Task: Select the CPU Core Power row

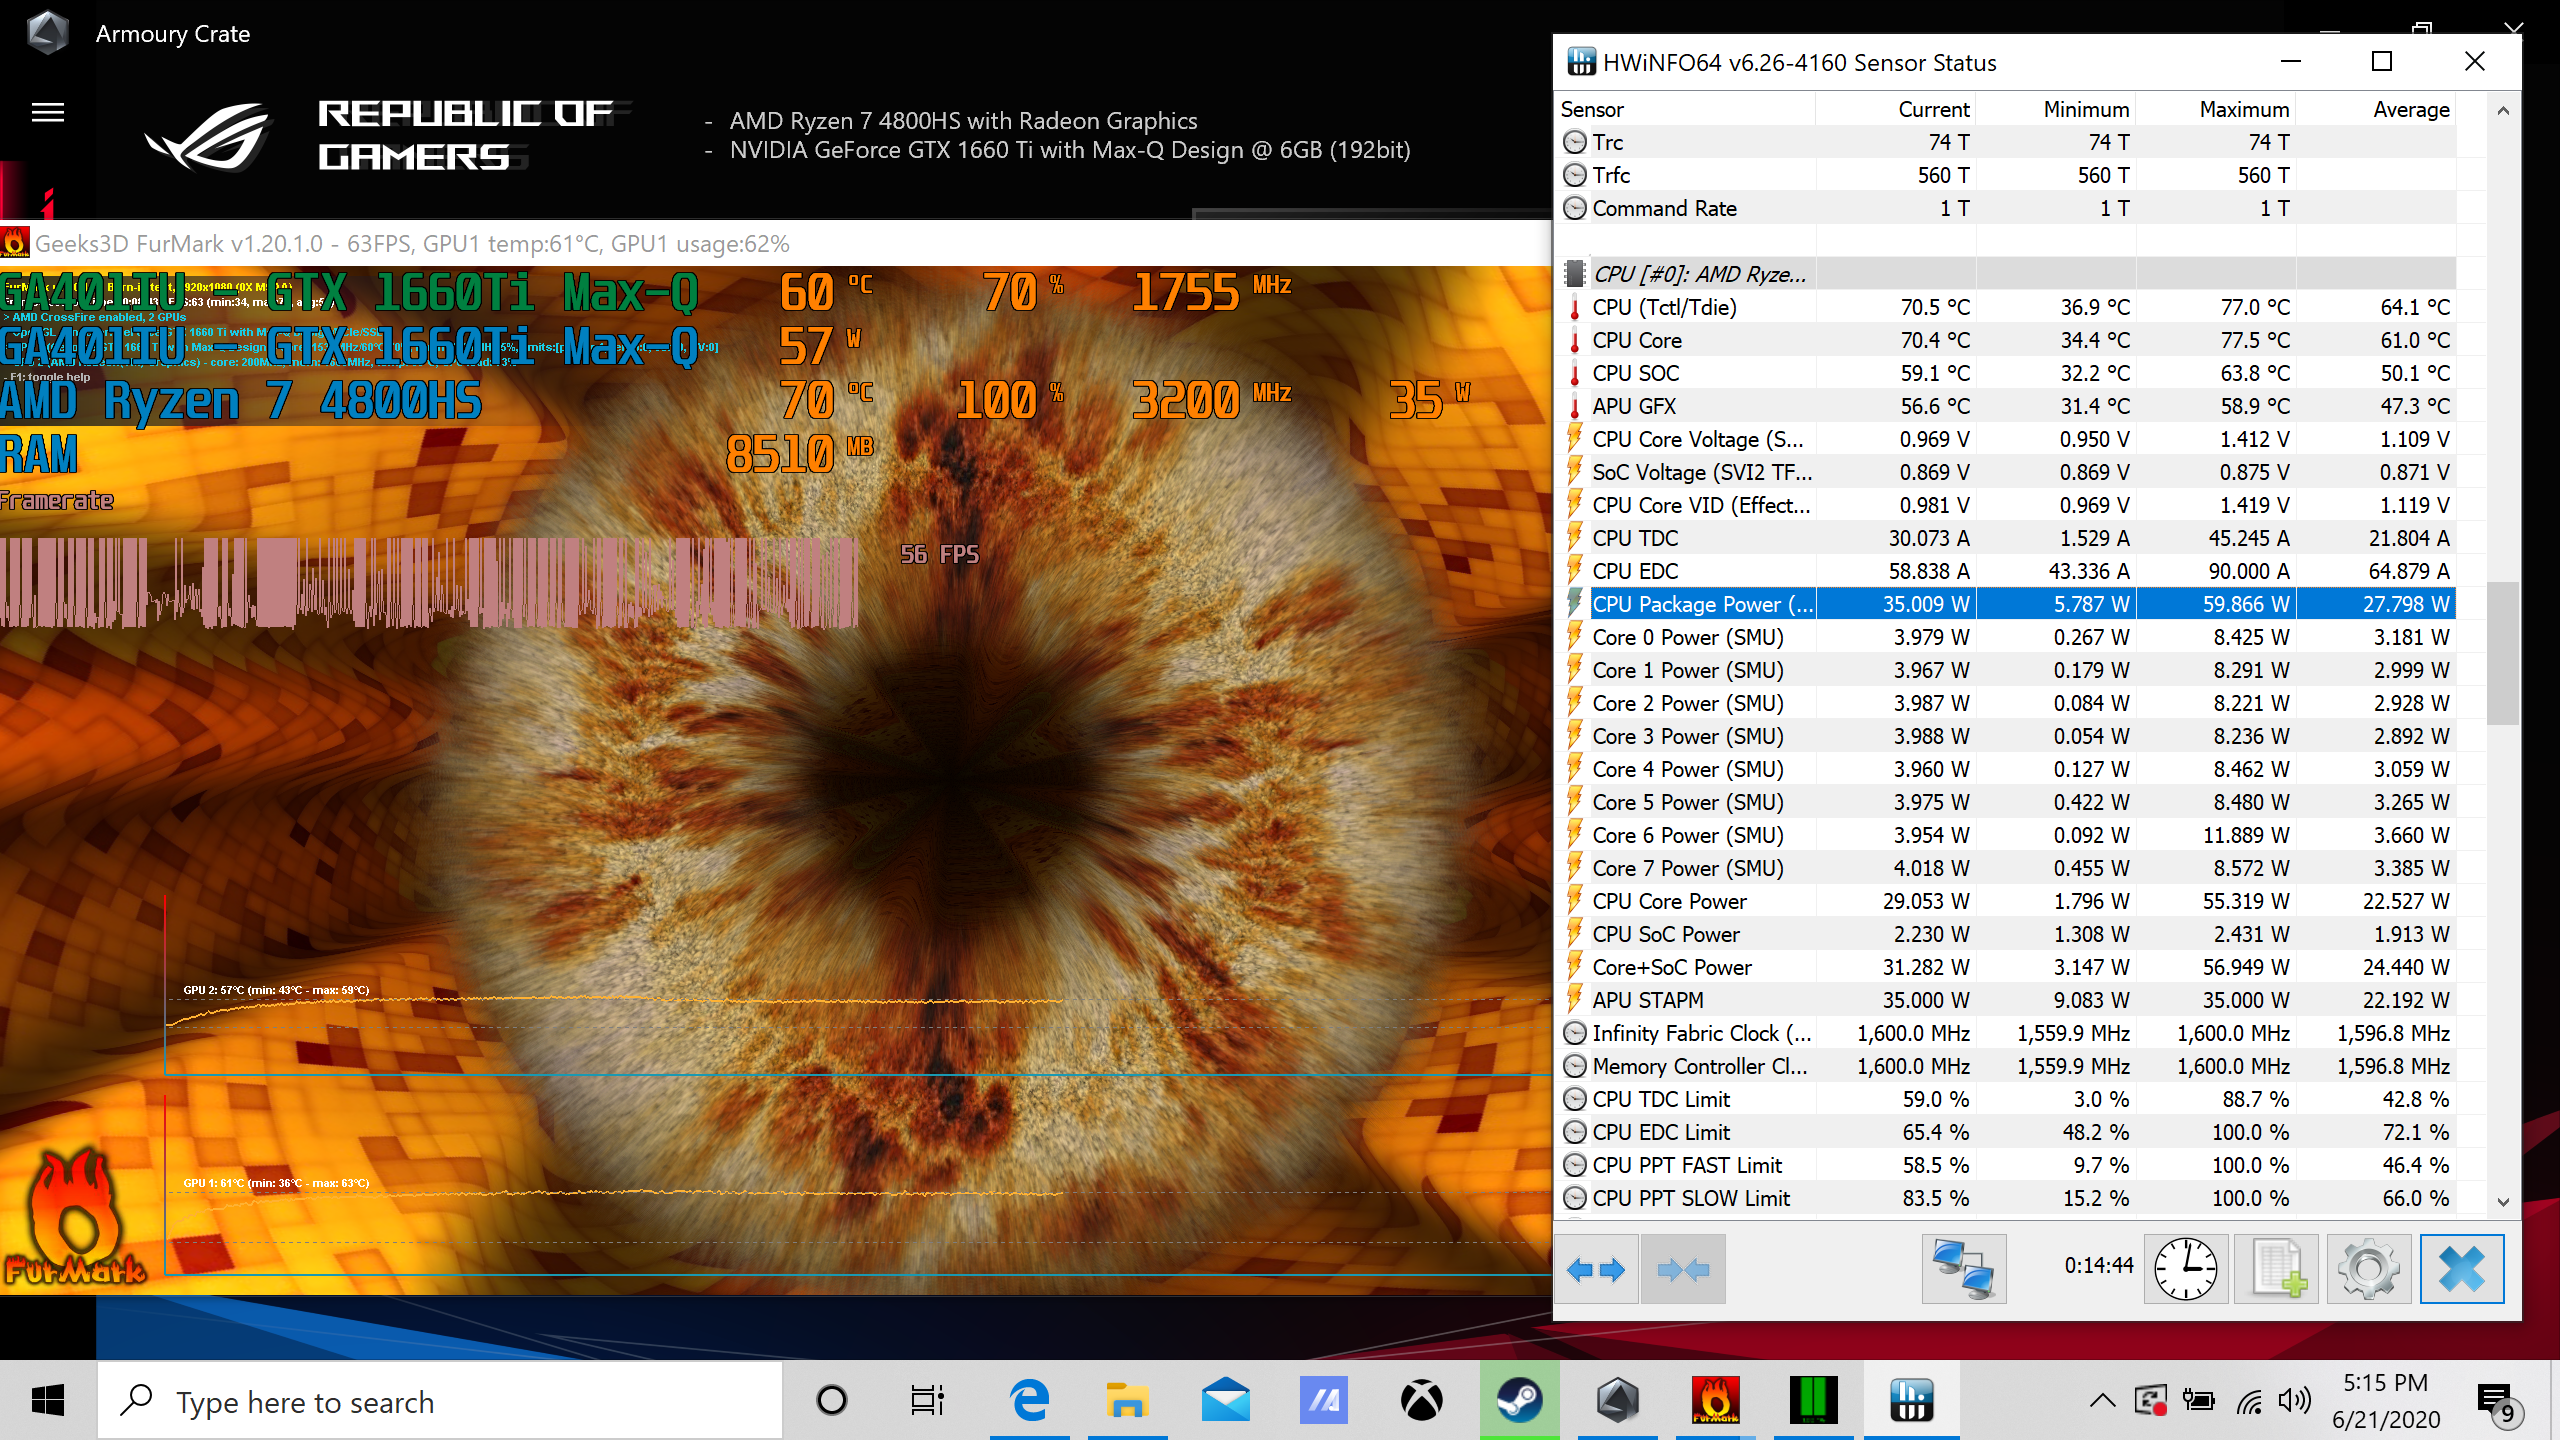Action: tap(2007, 901)
